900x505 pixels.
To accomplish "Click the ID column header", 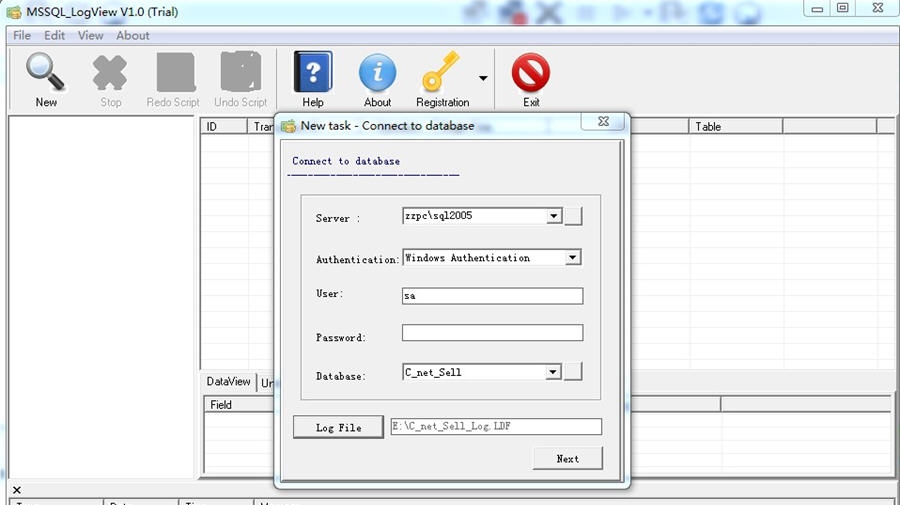I will pos(224,126).
